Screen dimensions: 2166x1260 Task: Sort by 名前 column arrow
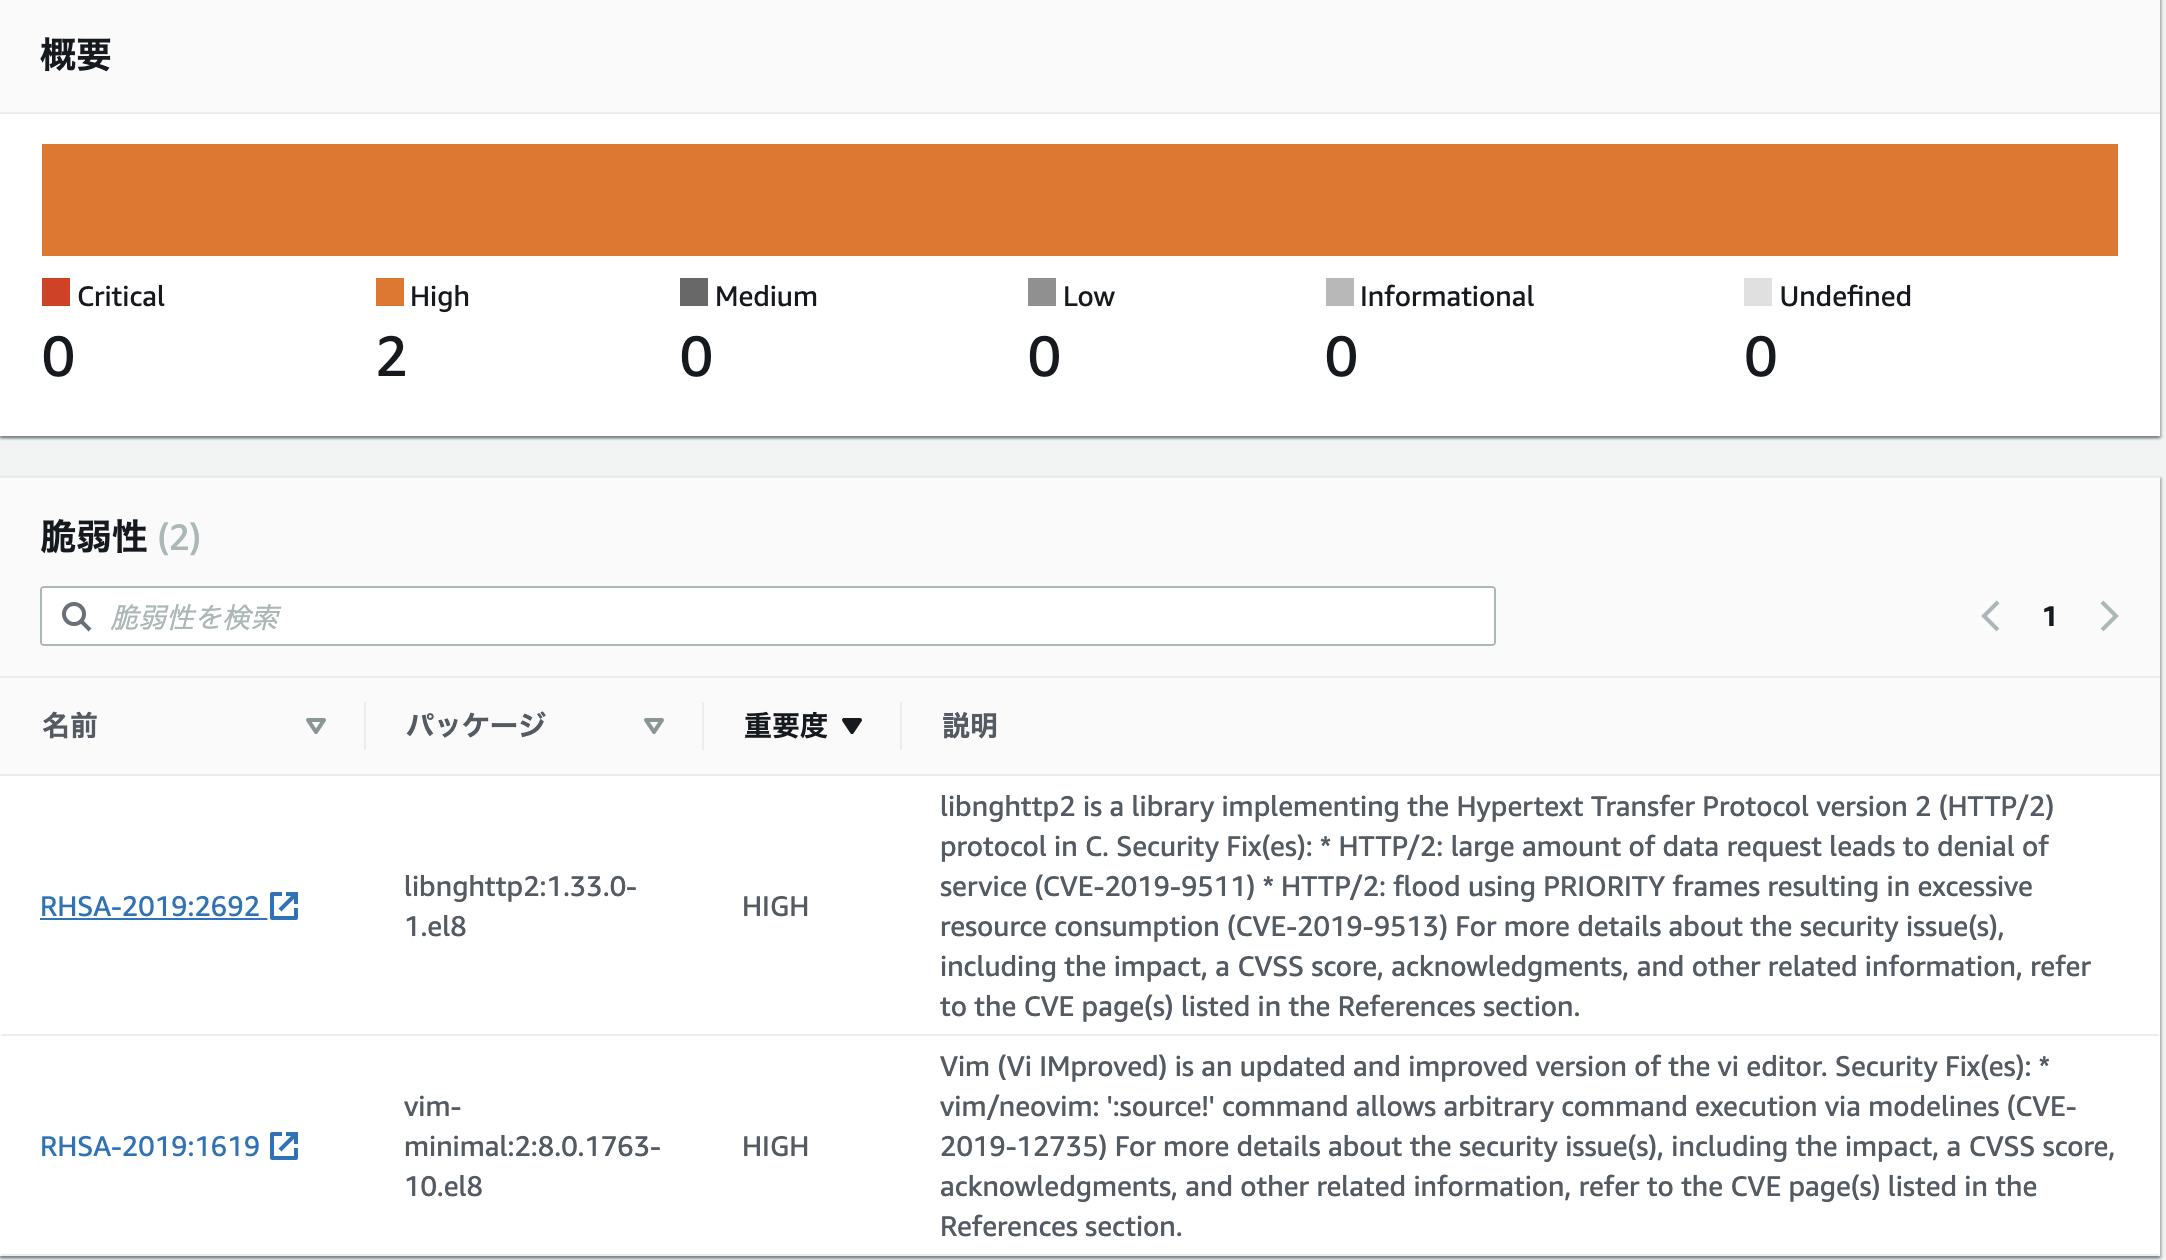click(316, 726)
